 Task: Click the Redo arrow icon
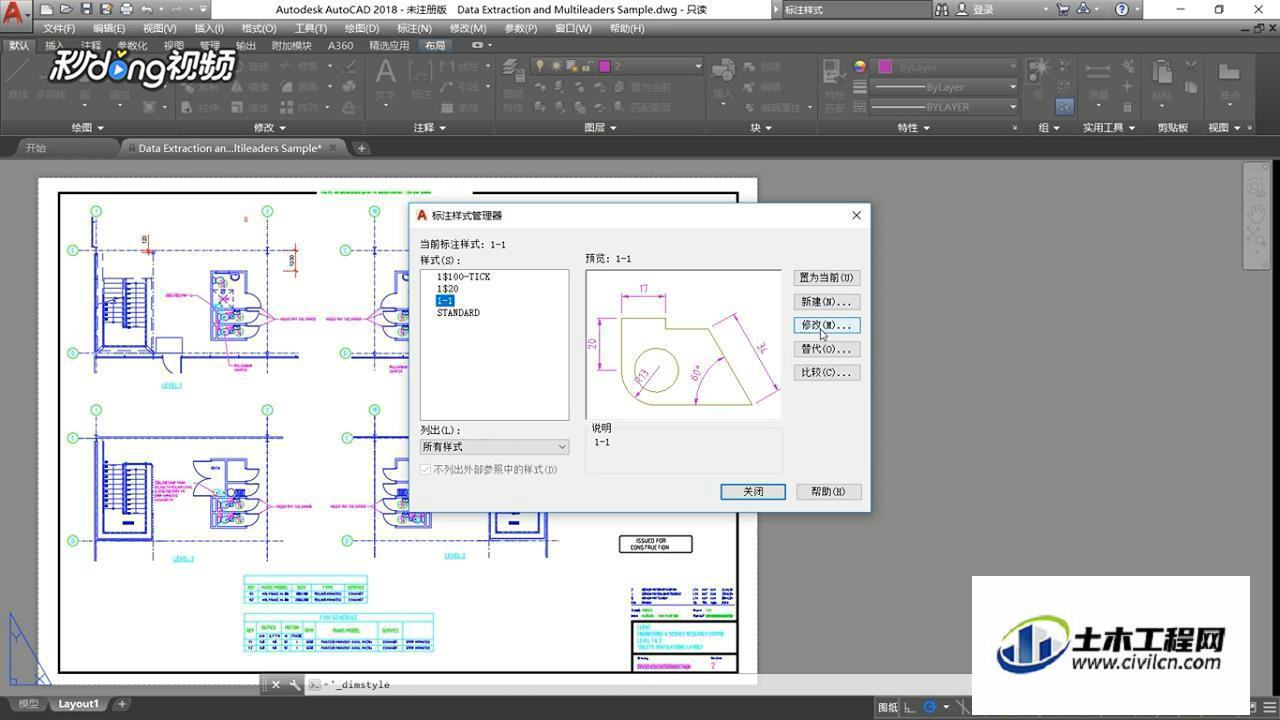[x=178, y=9]
